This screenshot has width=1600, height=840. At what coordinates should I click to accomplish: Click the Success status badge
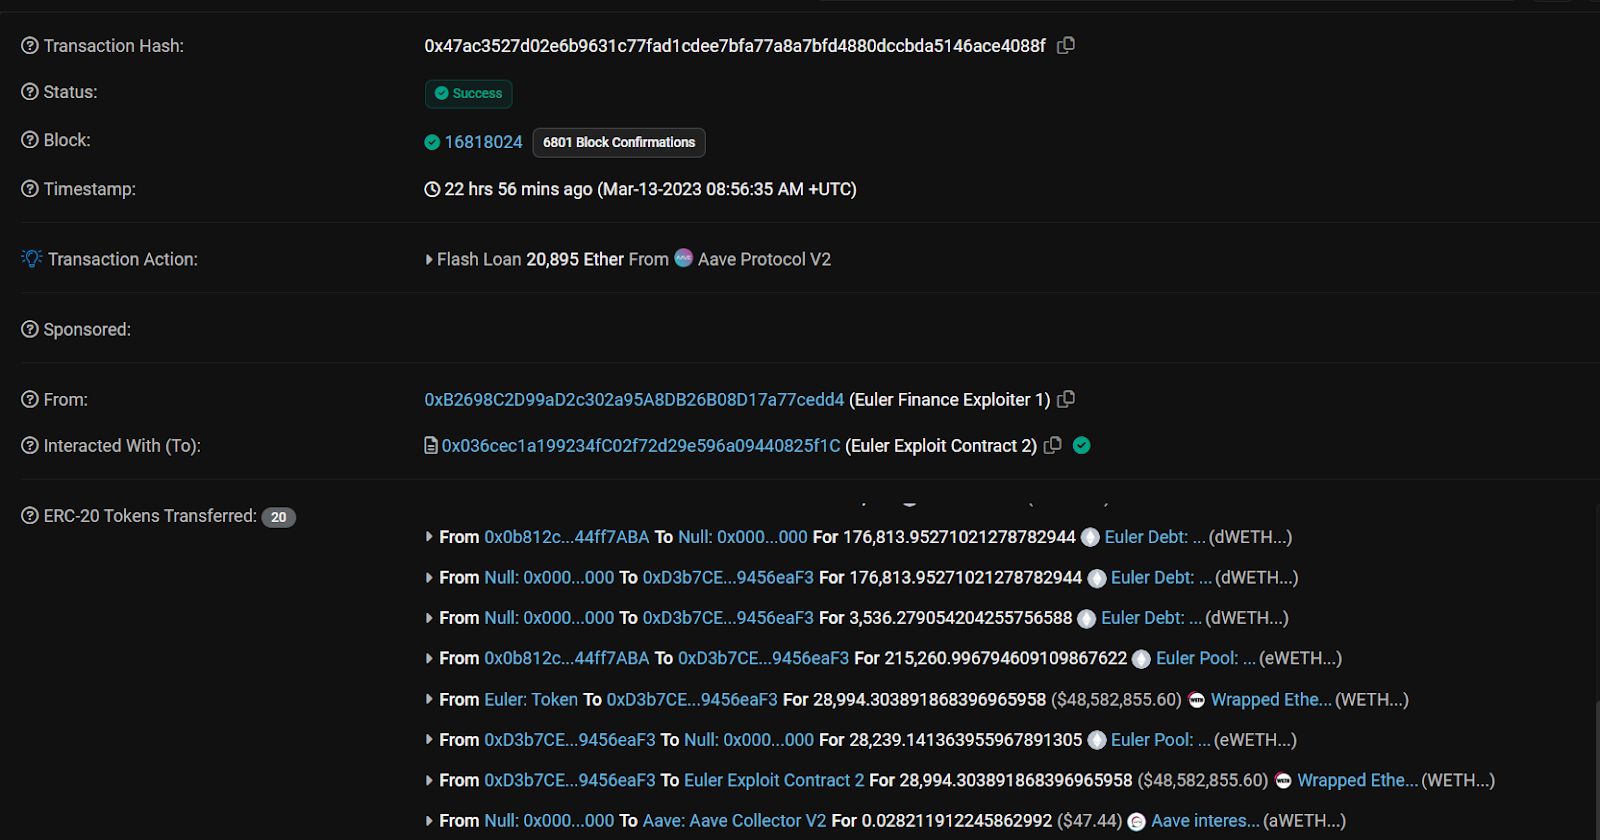(468, 93)
